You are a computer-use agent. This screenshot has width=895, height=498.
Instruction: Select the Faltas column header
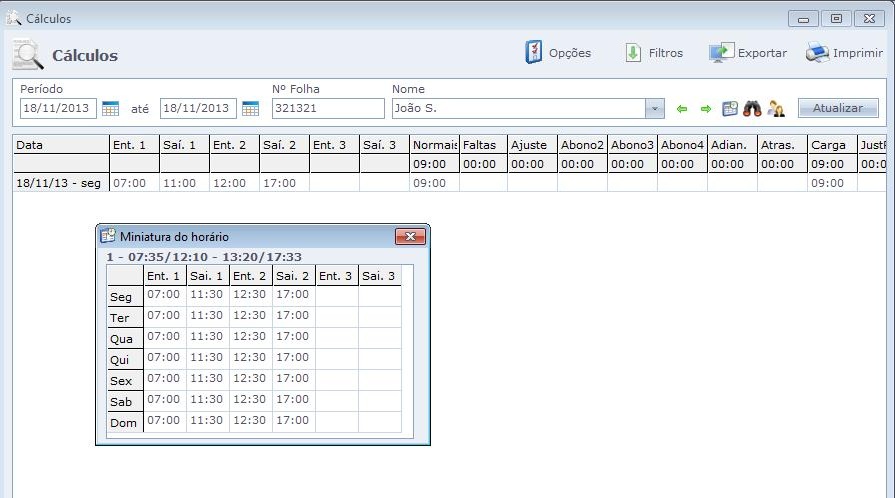click(x=483, y=145)
